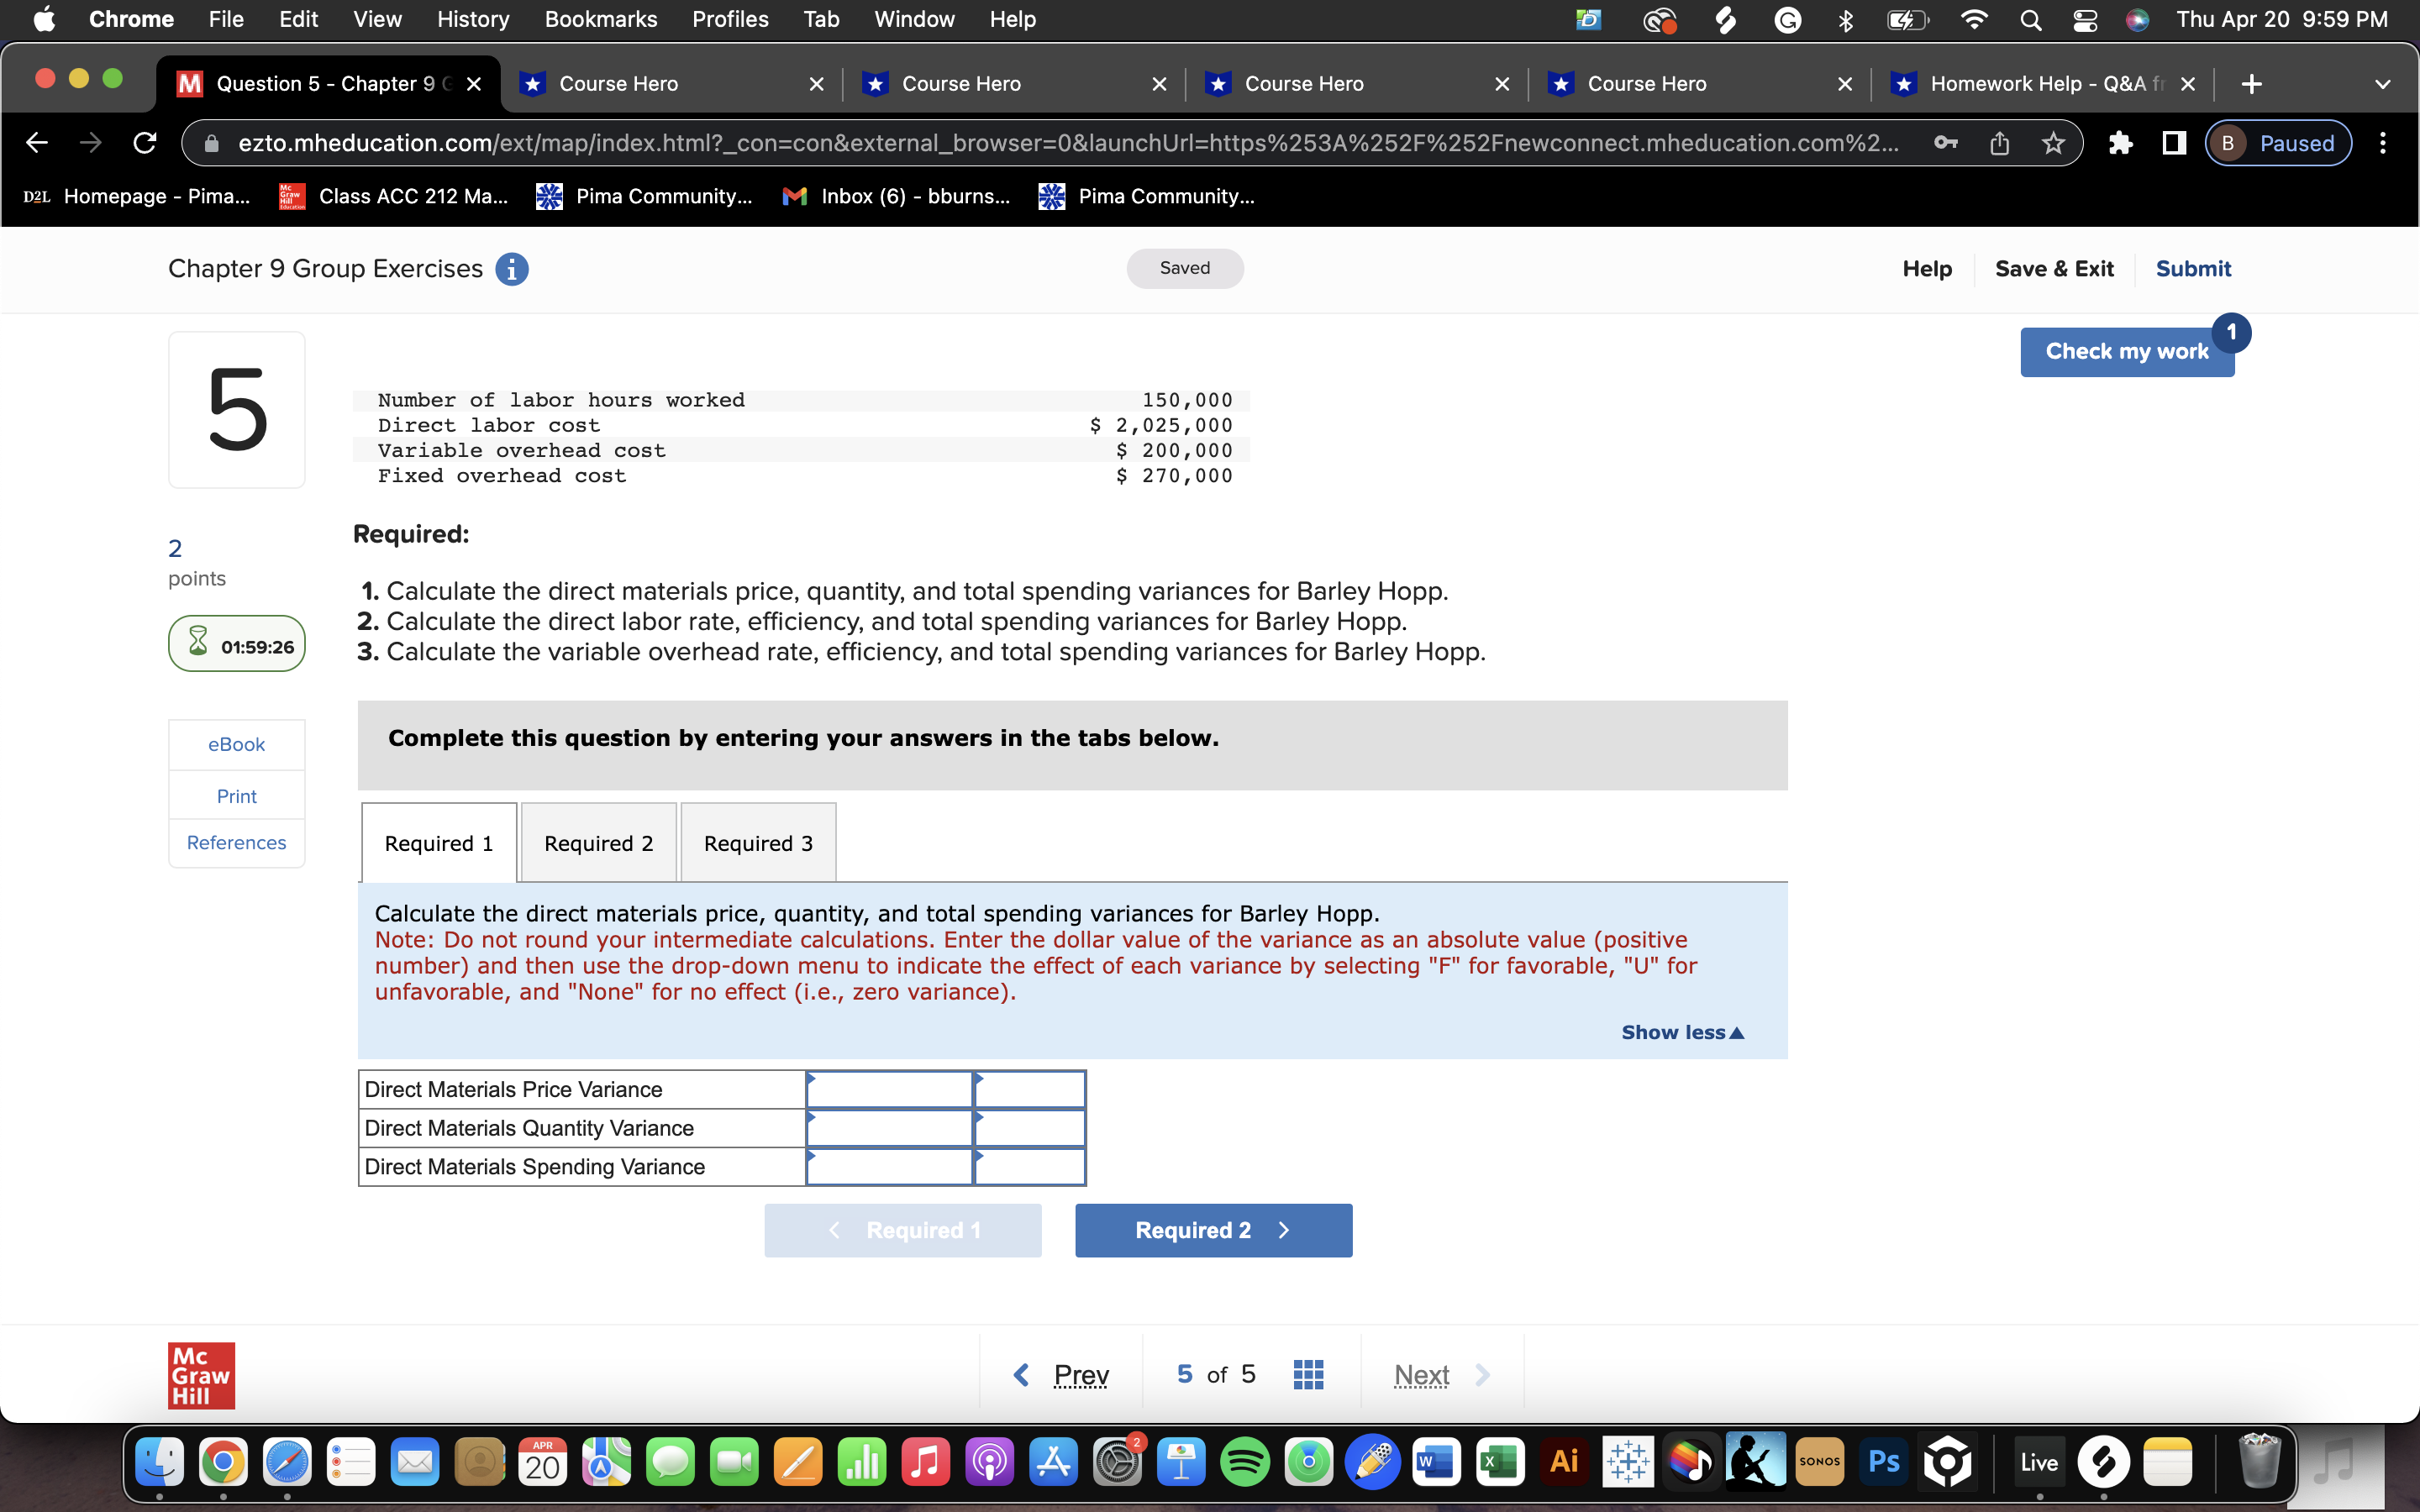Click the browser reload page icon

145,143
